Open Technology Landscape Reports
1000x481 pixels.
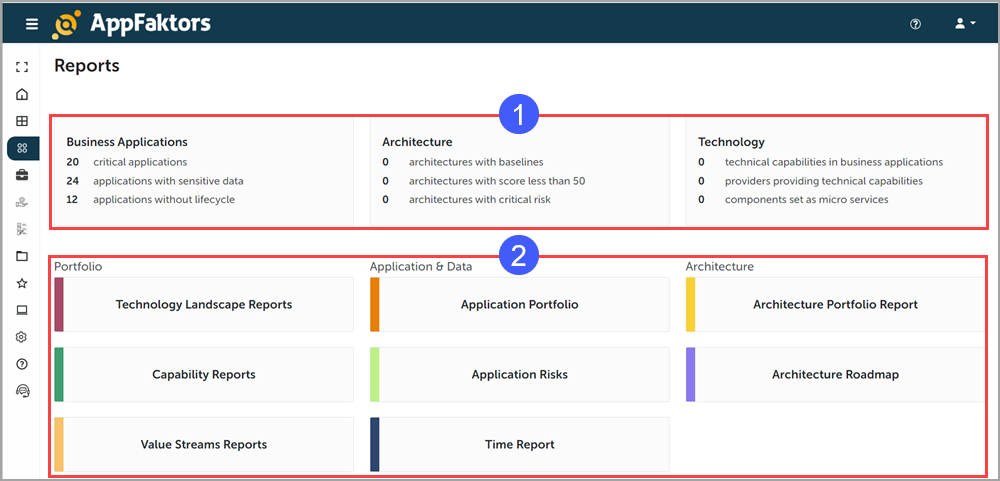tap(204, 305)
